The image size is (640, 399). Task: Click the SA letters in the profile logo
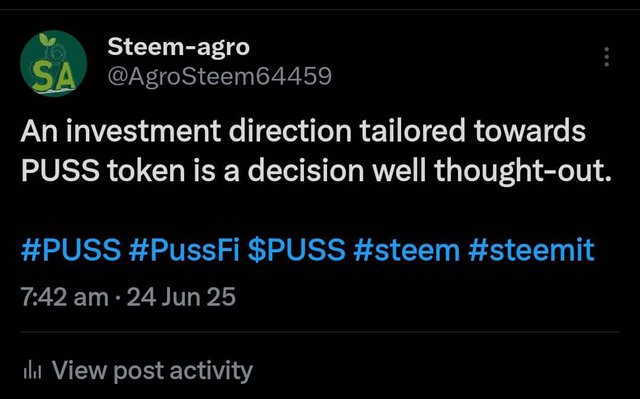(53, 78)
